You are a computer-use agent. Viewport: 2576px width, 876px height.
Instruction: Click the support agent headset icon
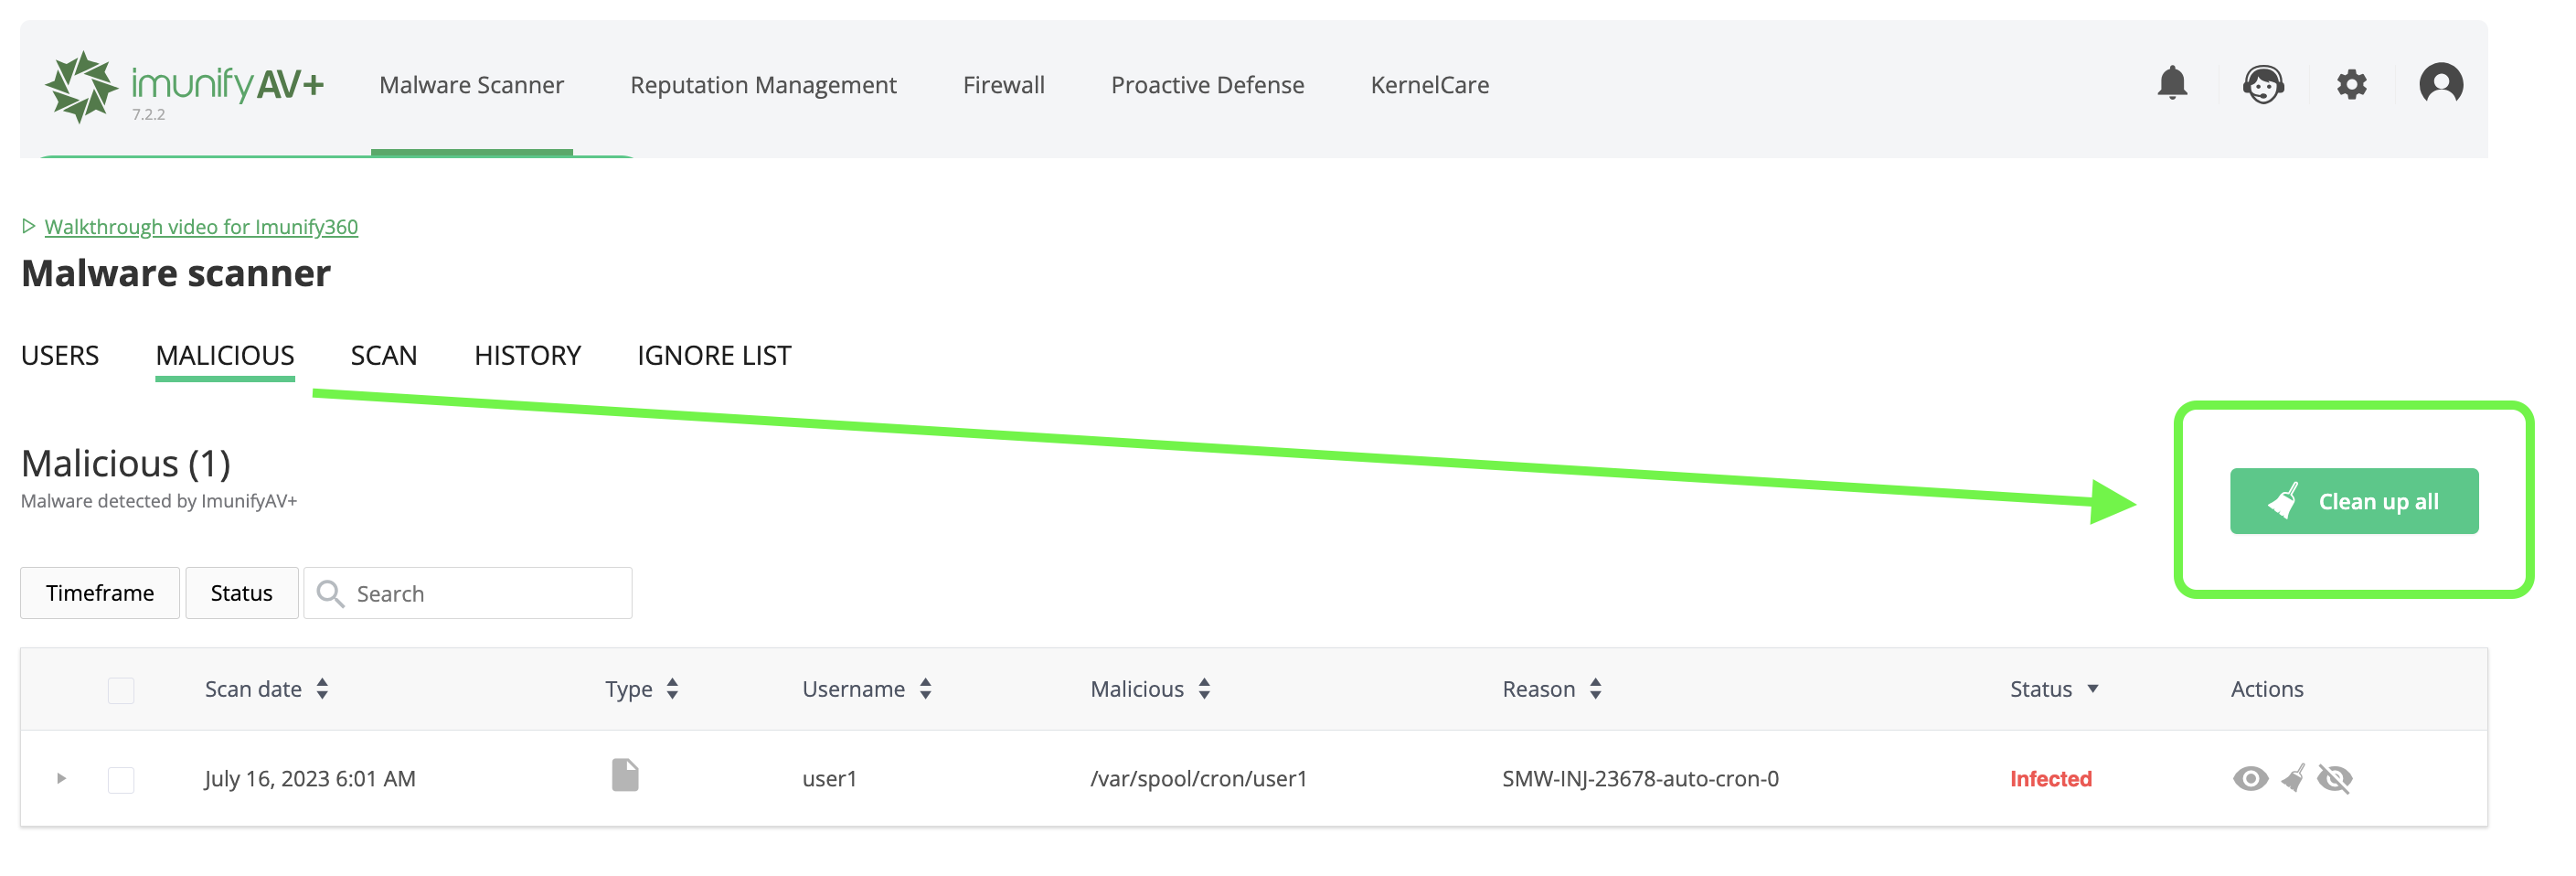(2262, 84)
